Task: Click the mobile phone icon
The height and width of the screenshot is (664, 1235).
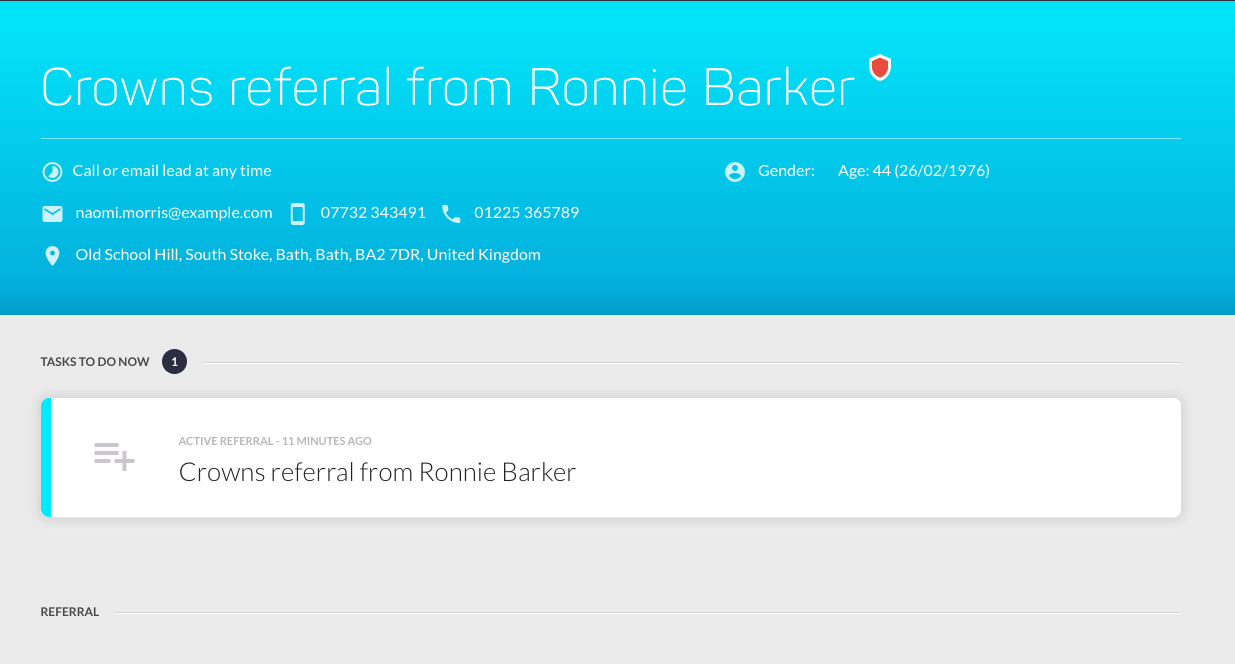Action: coord(297,214)
